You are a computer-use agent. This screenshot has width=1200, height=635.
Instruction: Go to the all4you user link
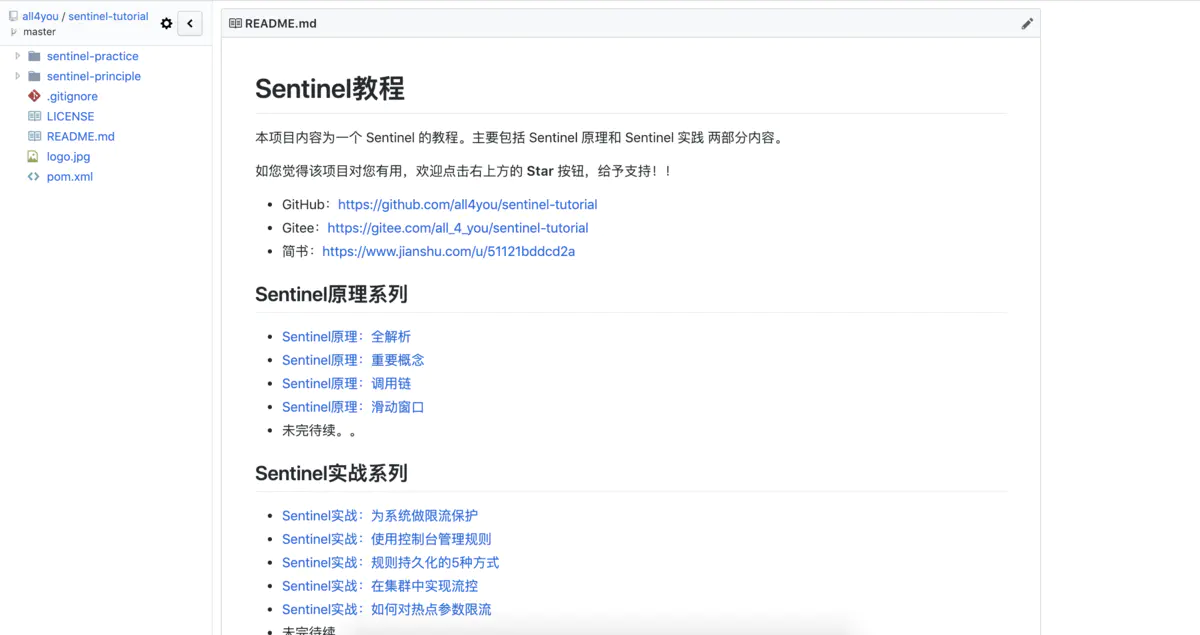pos(40,16)
